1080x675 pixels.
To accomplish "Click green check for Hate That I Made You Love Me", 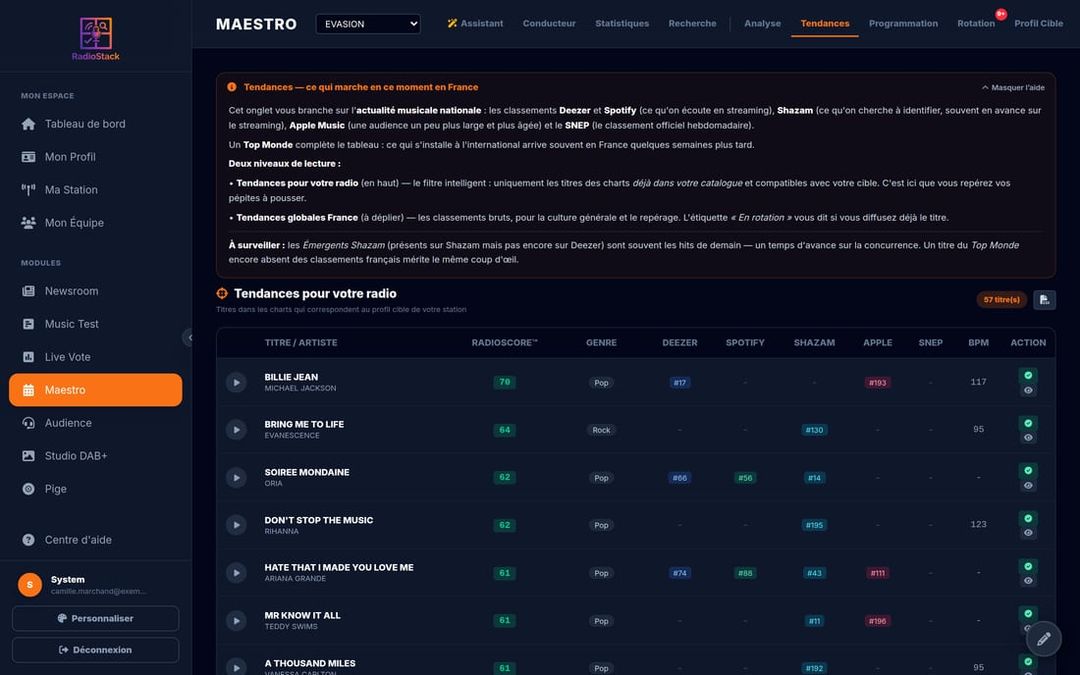I will point(1028,566).
